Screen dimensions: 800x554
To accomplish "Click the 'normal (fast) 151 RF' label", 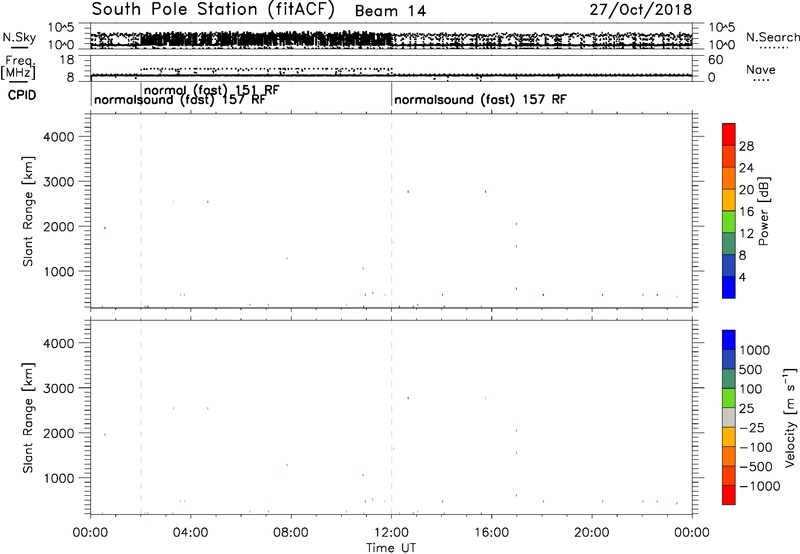I will (x=212, y=90).
